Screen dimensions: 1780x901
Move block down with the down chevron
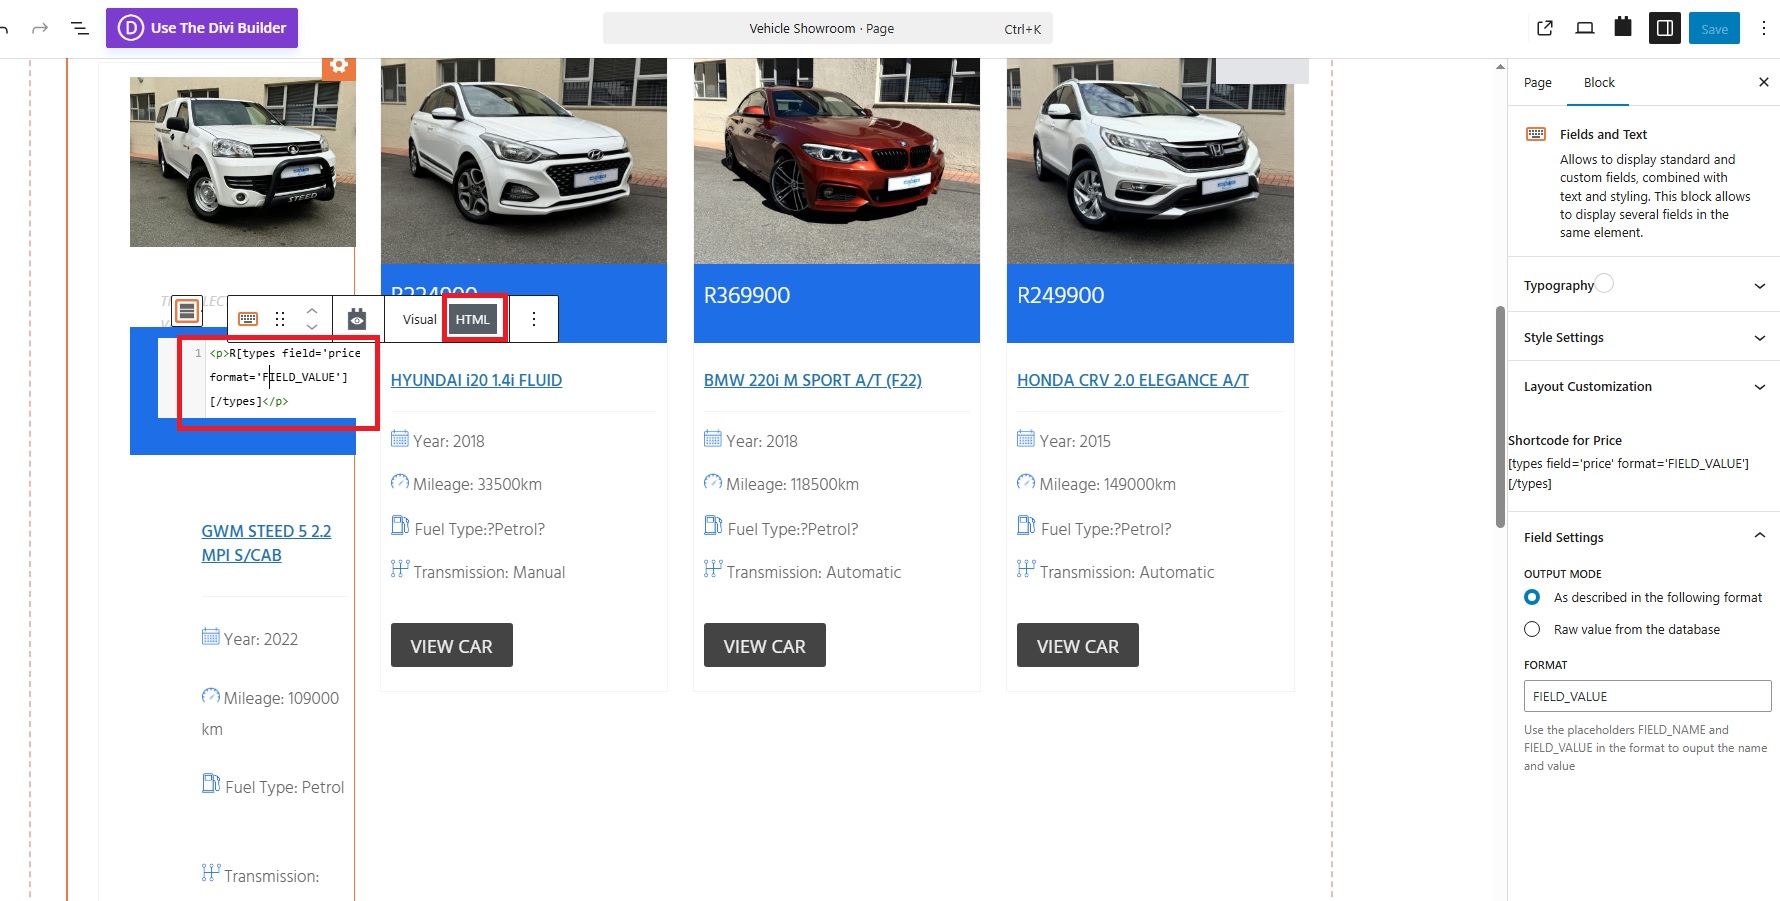[312, 328]
